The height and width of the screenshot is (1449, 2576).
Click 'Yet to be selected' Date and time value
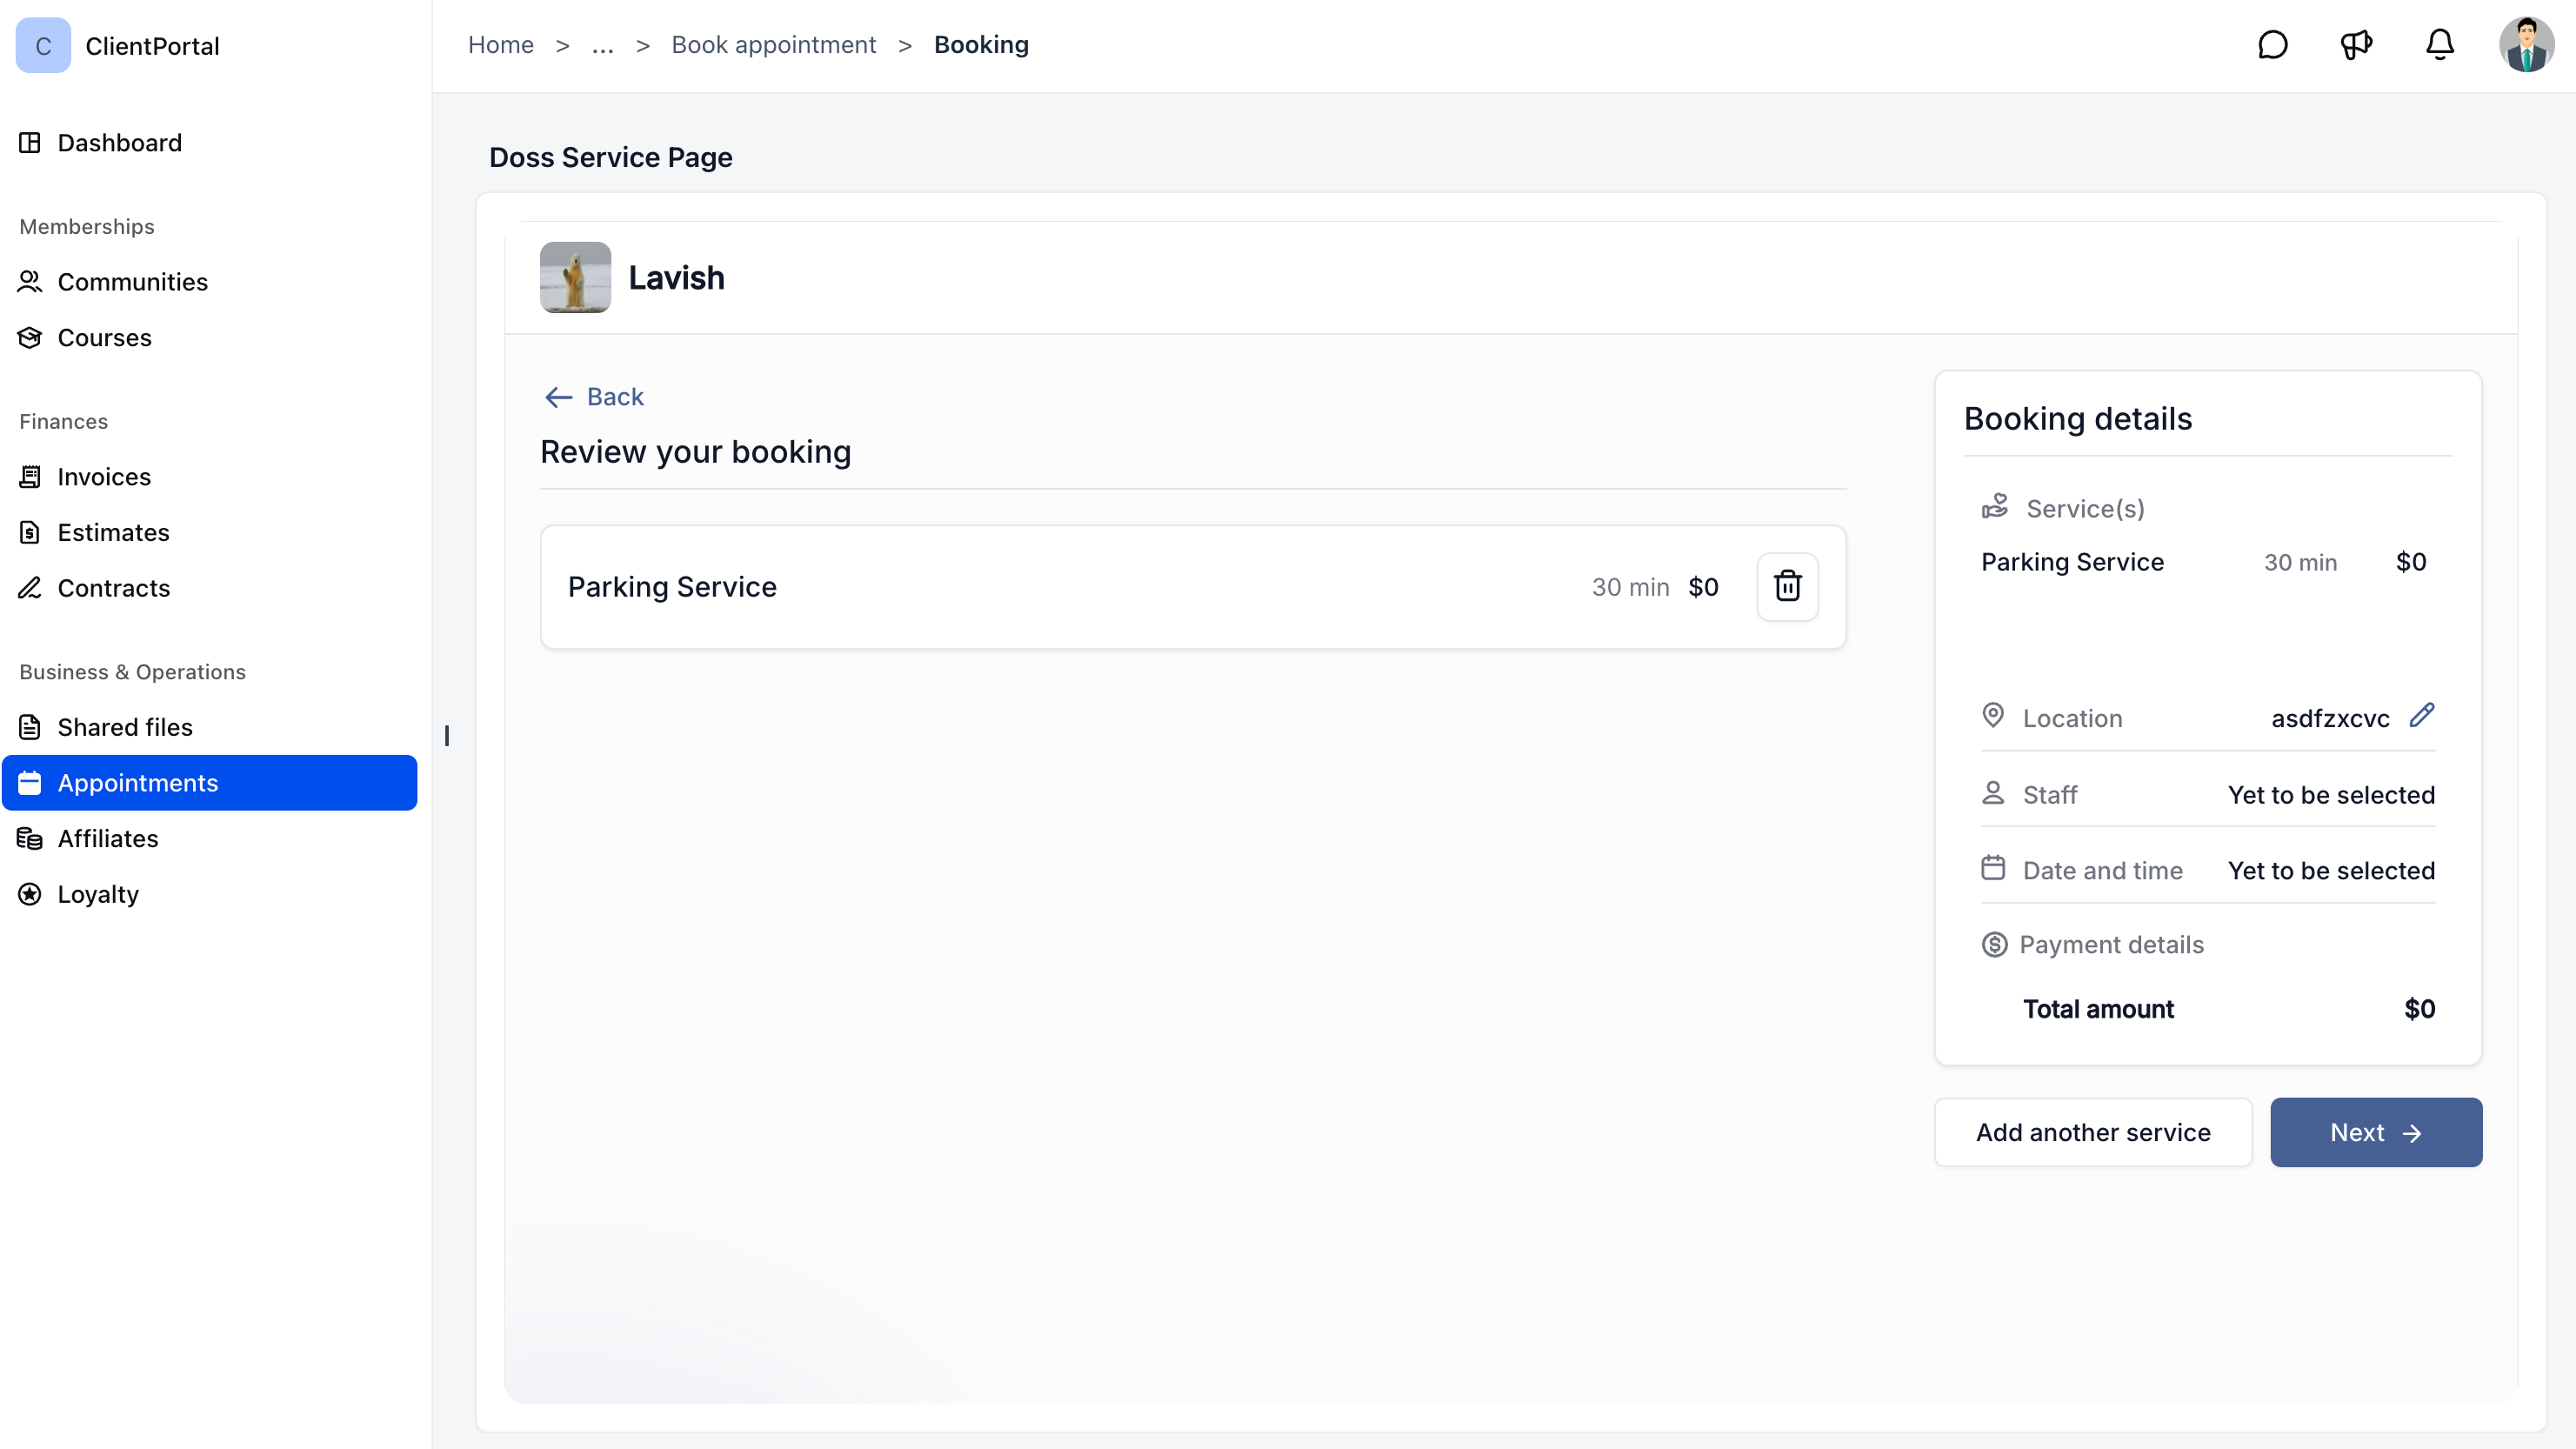[x=2331, y=871]
